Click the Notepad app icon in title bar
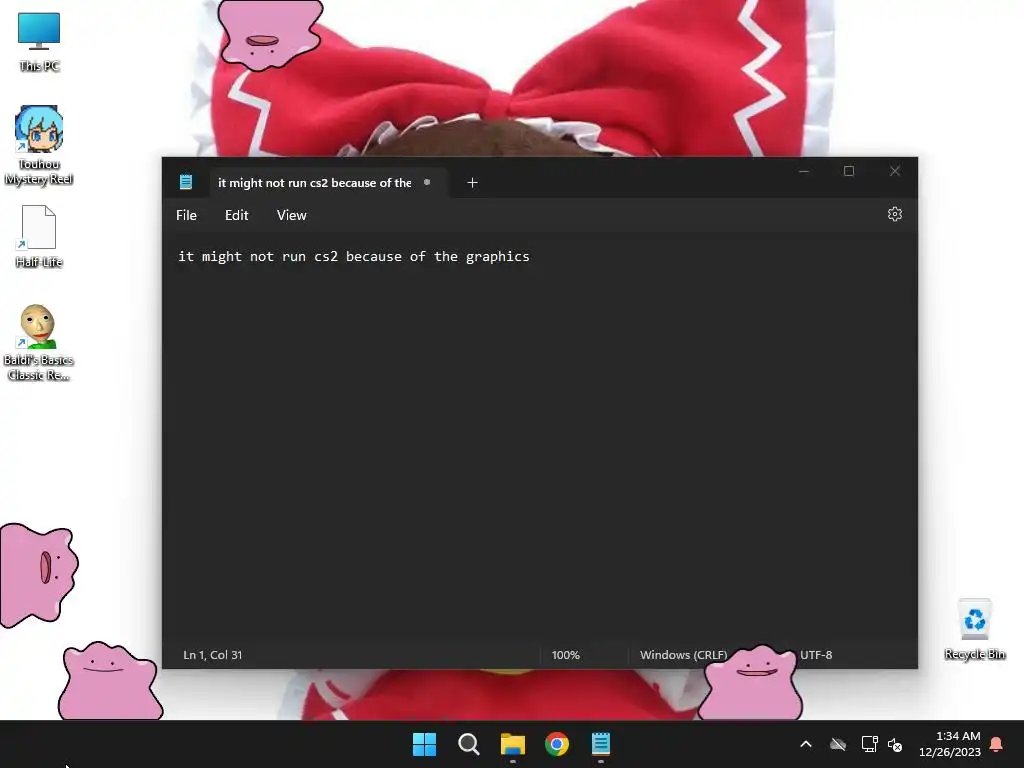 click(x=186, y=182)
